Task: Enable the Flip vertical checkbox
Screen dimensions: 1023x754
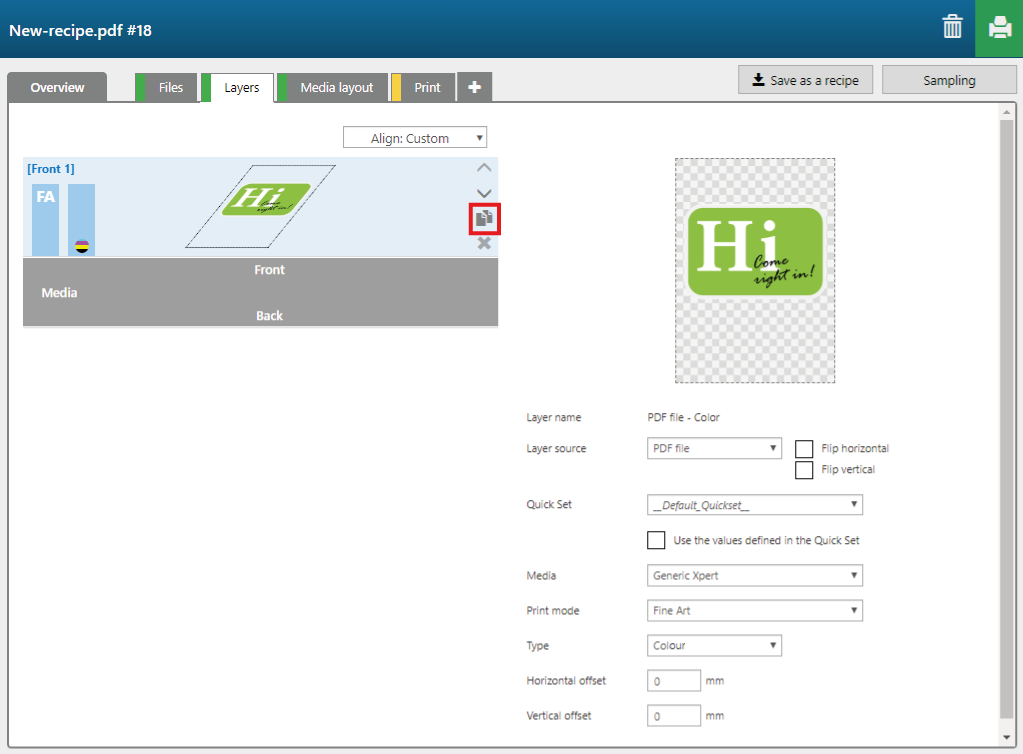Action: click(x=804, y=470)
